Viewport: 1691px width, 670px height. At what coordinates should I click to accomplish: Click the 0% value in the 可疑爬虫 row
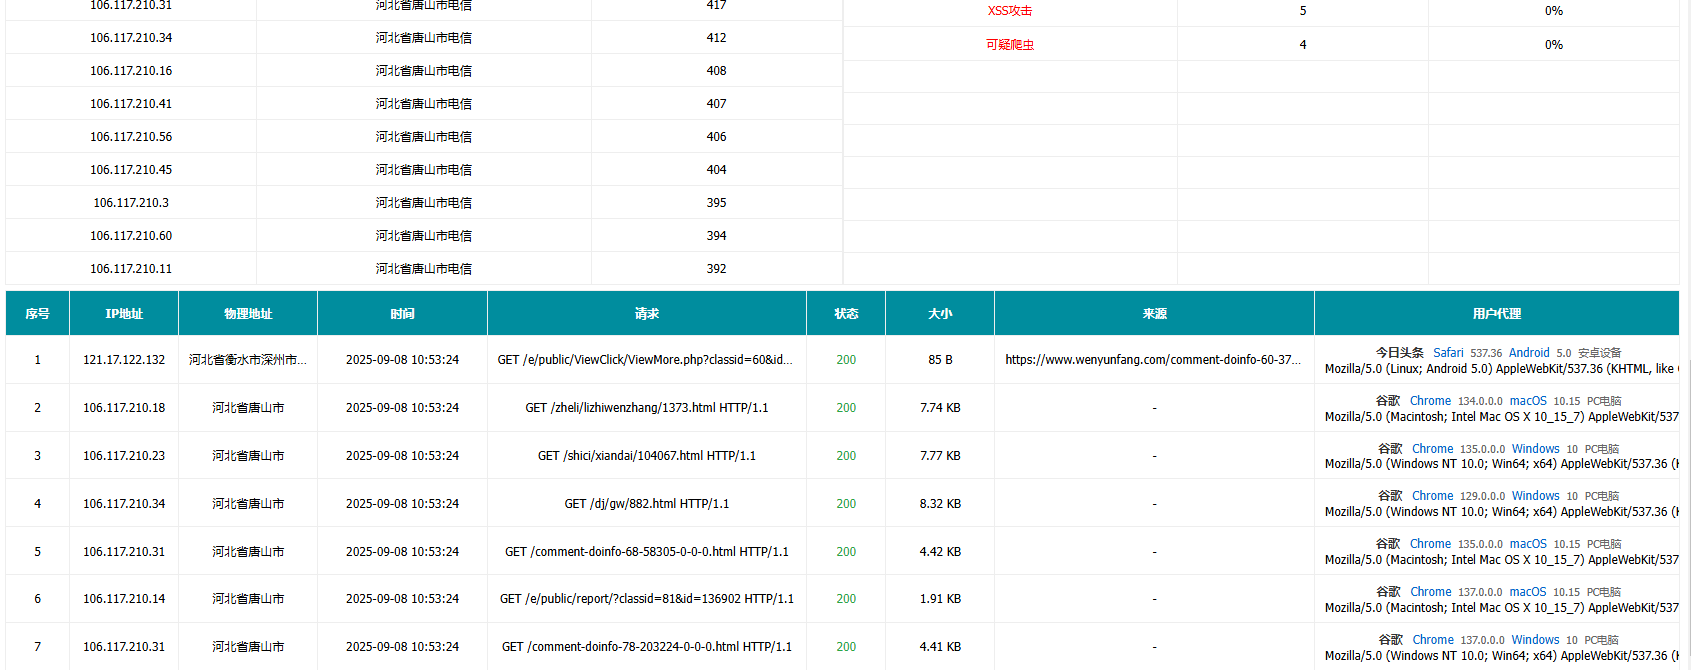point(1554,45)
